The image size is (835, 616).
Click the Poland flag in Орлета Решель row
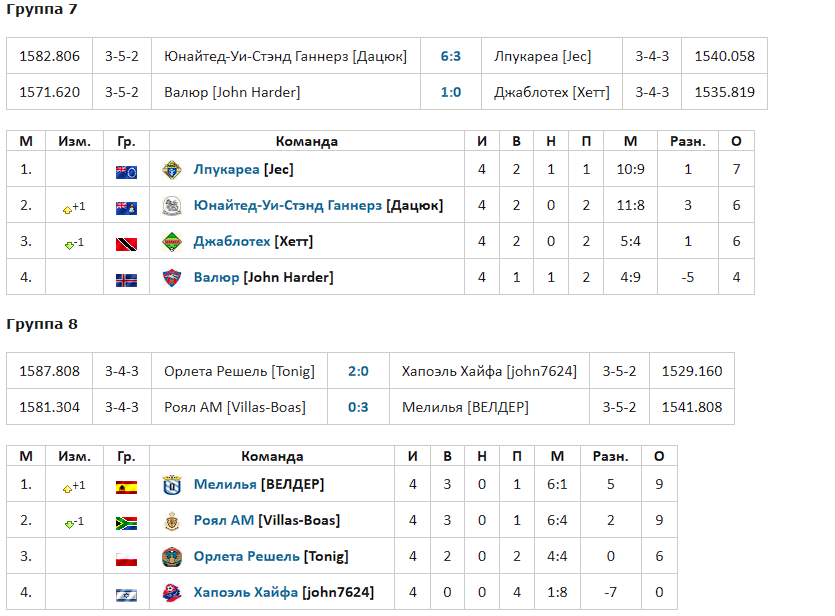126,559
